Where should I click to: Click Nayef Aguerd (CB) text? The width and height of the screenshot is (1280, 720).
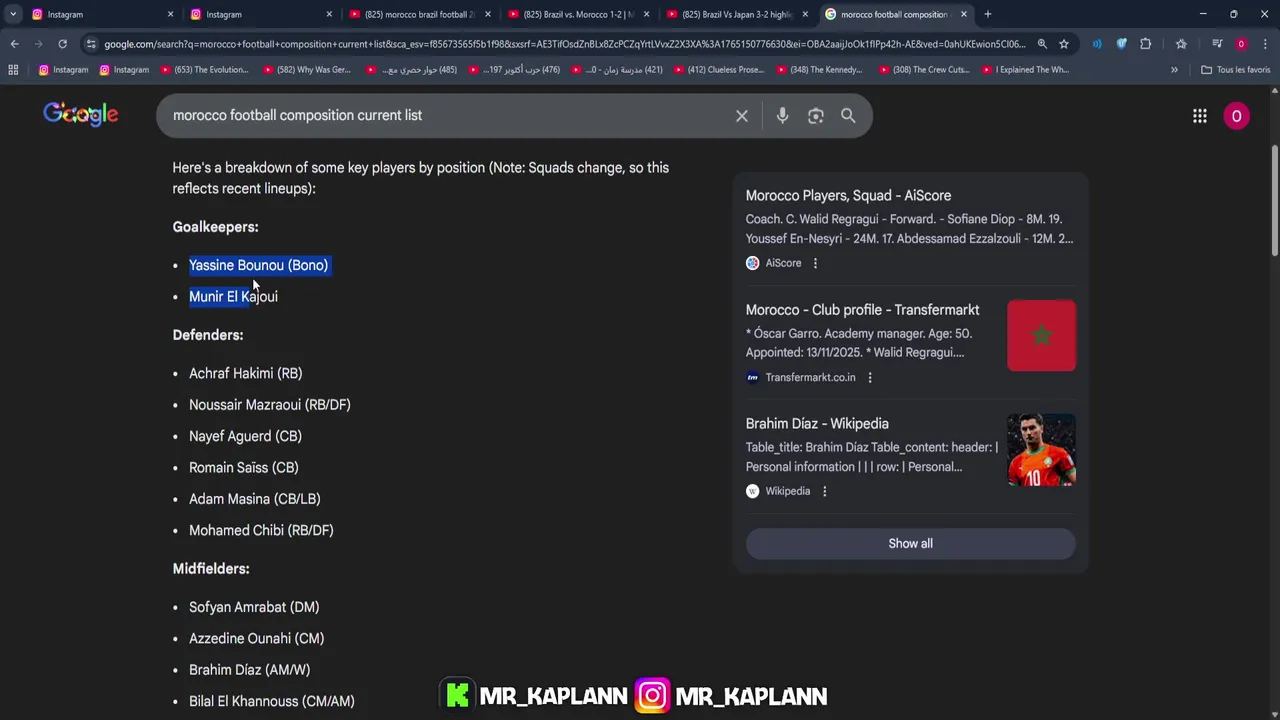pos(245,436)
